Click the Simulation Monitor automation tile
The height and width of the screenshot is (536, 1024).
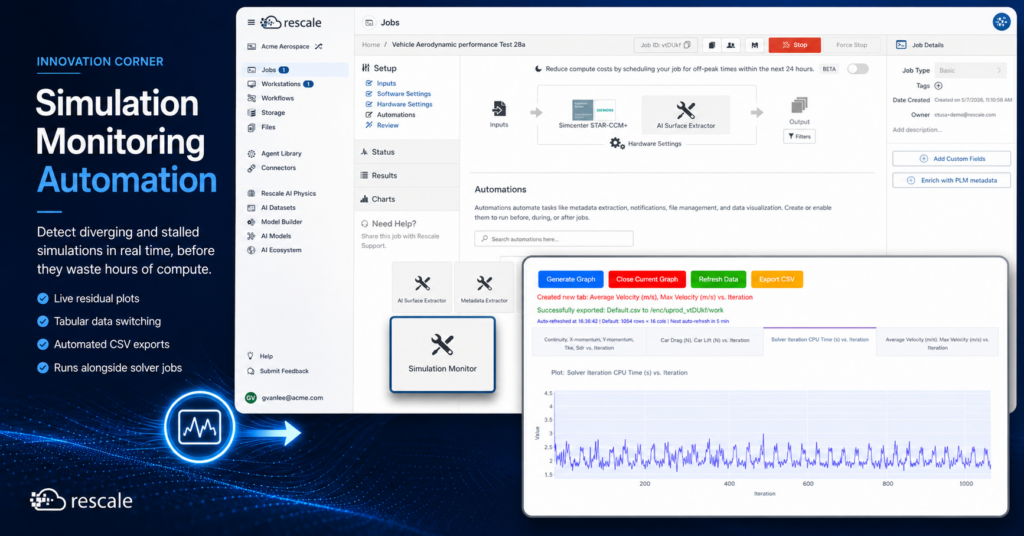(442, 355)
